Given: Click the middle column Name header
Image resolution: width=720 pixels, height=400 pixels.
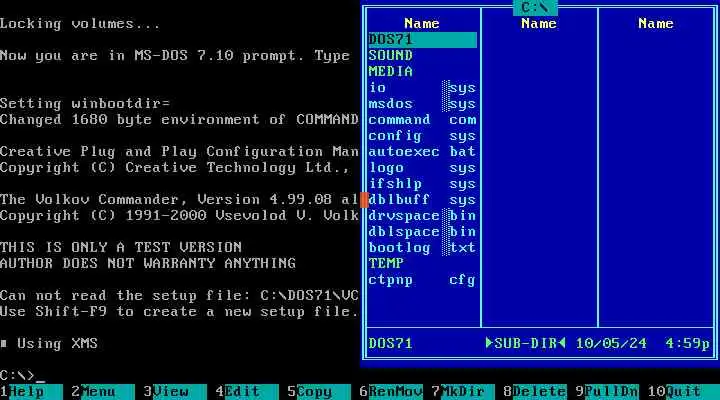Looking at the screenshot, I should tap(539, 23).
